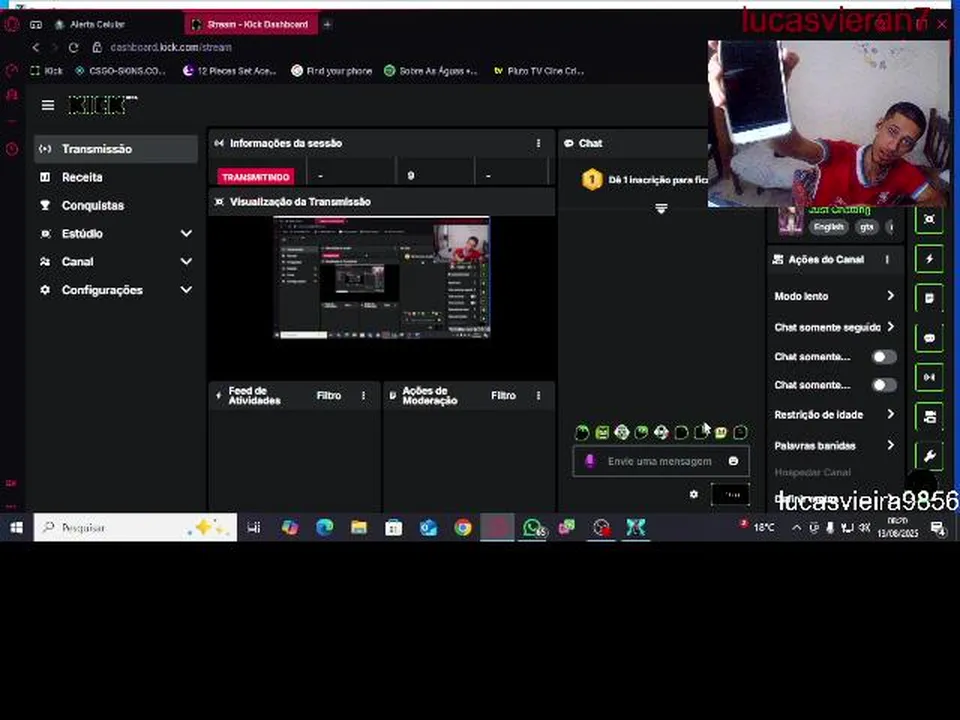Click the purple identity badge in message box
The height and width of the screenshot is (720, 960).
(x=590, y=461)
